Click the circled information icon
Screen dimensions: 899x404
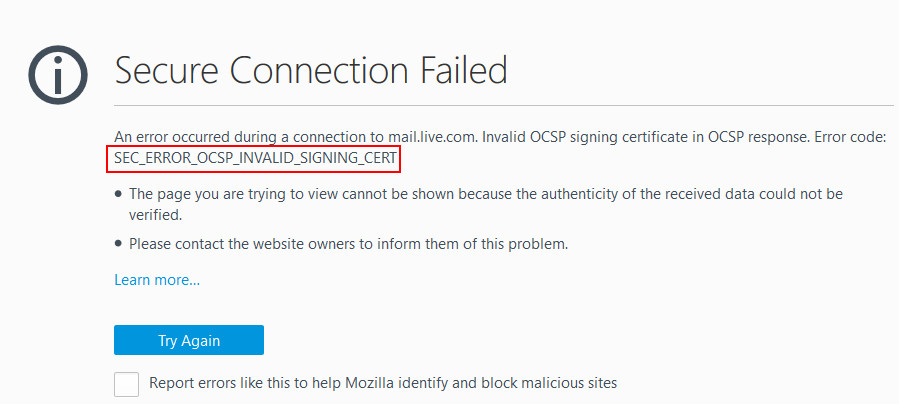coord(58,75)
